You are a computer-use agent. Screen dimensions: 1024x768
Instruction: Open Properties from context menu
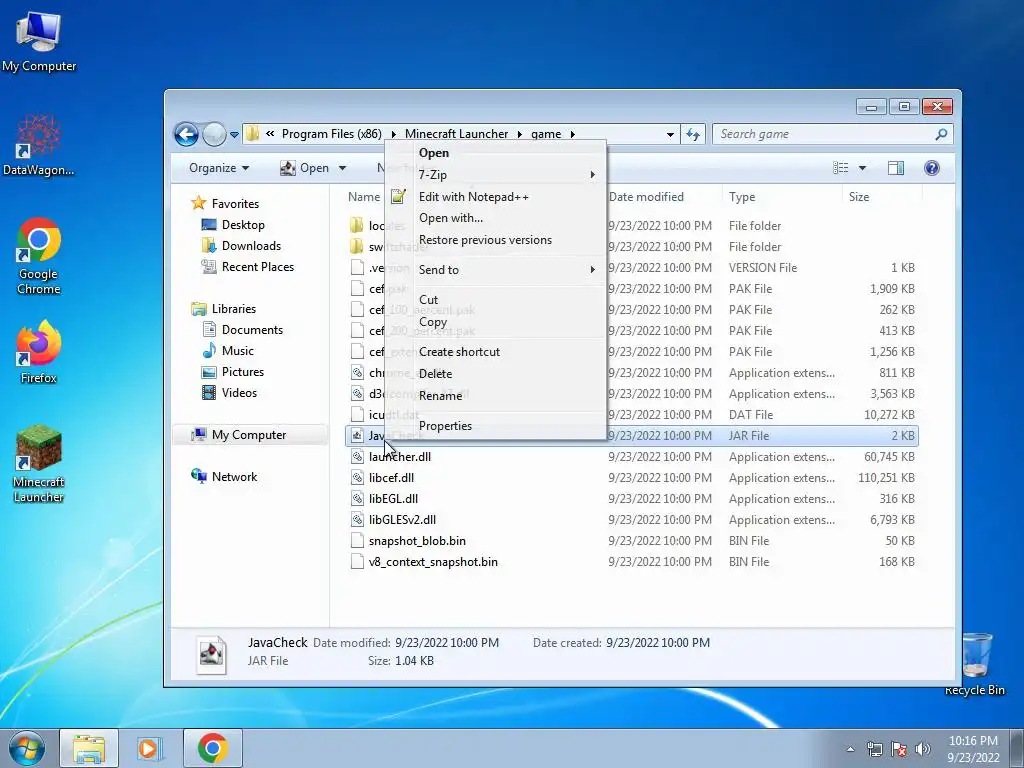tap(496, 426)
